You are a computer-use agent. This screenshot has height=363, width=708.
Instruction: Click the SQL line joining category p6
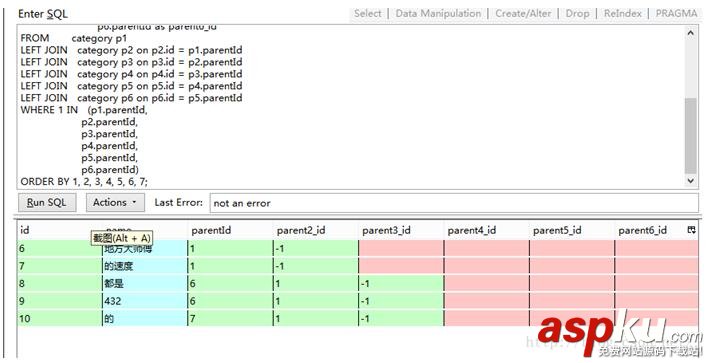click(131, 98)
